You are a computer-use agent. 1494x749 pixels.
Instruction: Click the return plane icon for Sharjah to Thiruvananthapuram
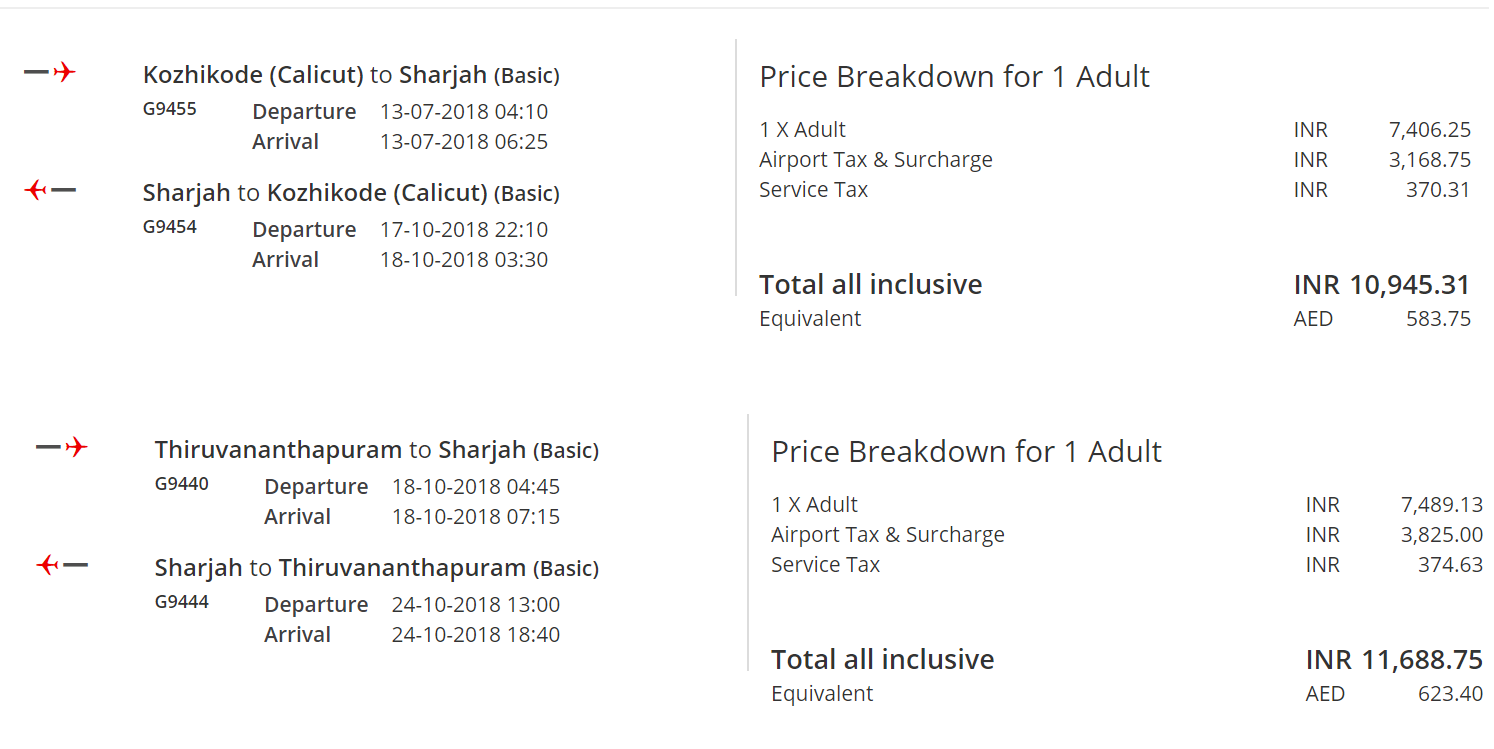pos(62,565)
